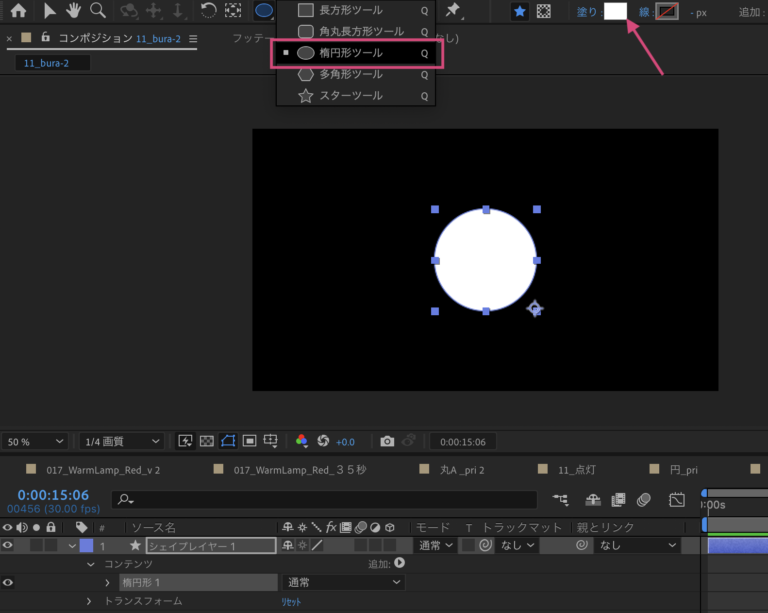Click the channel color display icon
Screen dimensions: 768x613
tap(302, 441)
